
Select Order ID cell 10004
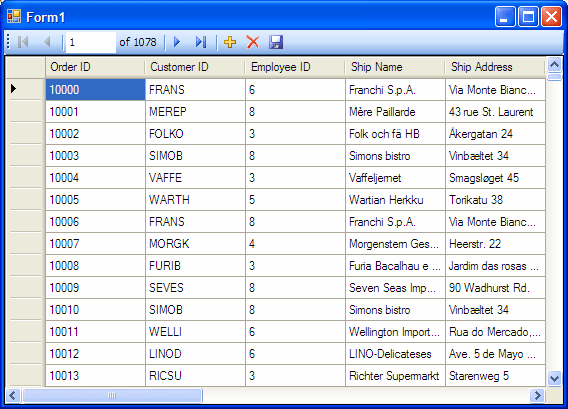(x=95, y=178)
